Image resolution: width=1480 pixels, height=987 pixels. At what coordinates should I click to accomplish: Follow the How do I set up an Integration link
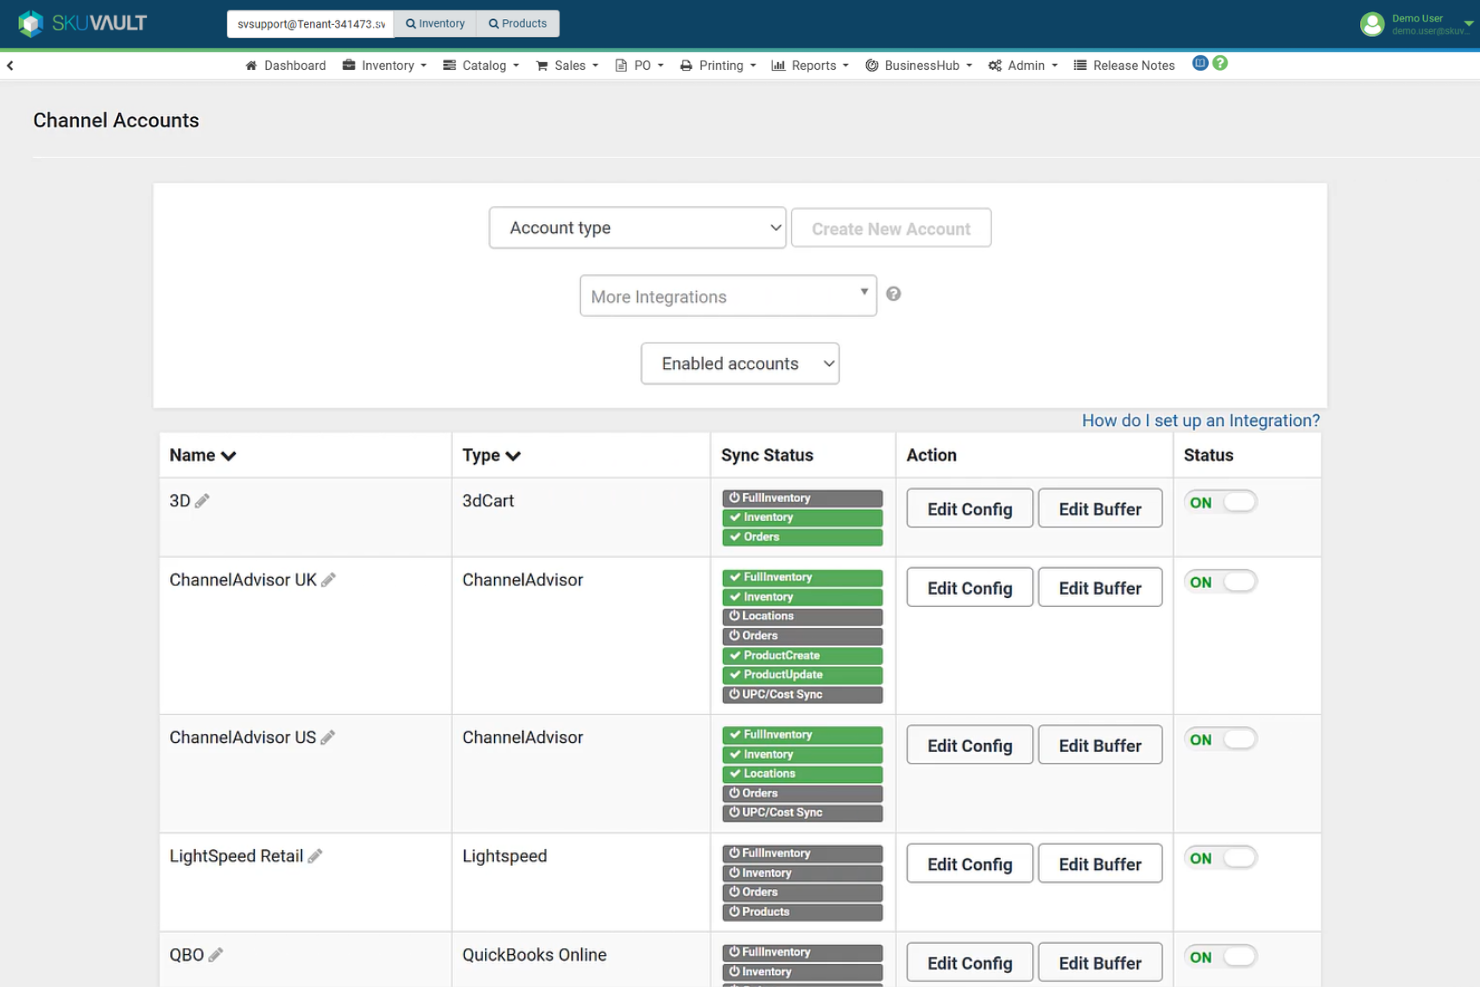click(1199, 420)
